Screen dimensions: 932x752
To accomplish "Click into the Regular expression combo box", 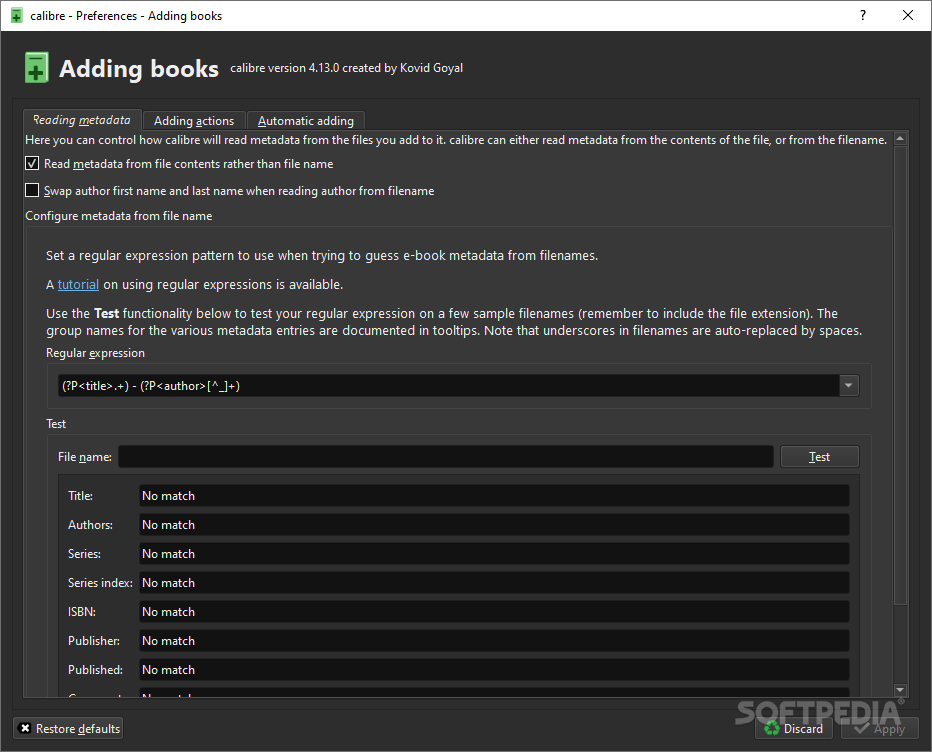I will pos(449,386).
